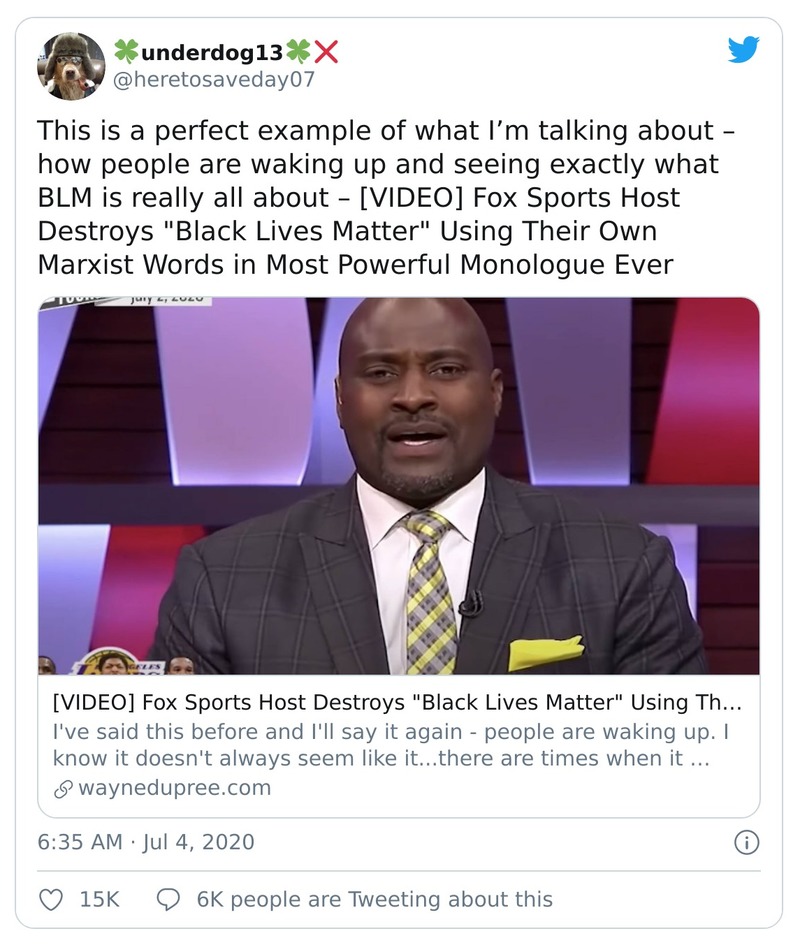Open the underdog13 profile avatar
The height and width of the screenshot is (945, 800).
pos(71,65)
